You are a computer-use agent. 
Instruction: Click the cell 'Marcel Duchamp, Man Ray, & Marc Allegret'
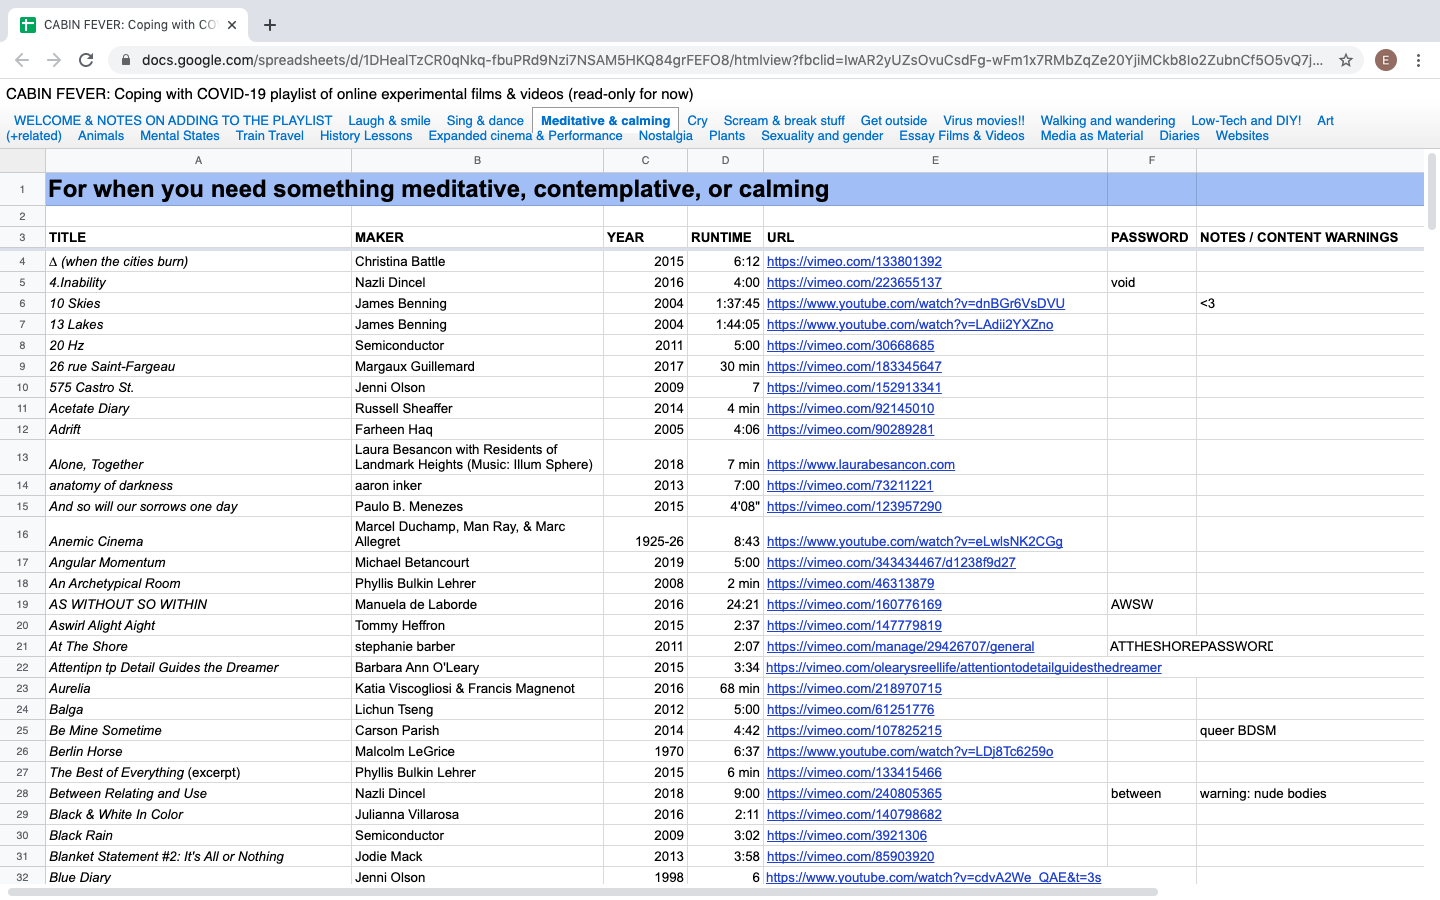(x=477, y=534)
